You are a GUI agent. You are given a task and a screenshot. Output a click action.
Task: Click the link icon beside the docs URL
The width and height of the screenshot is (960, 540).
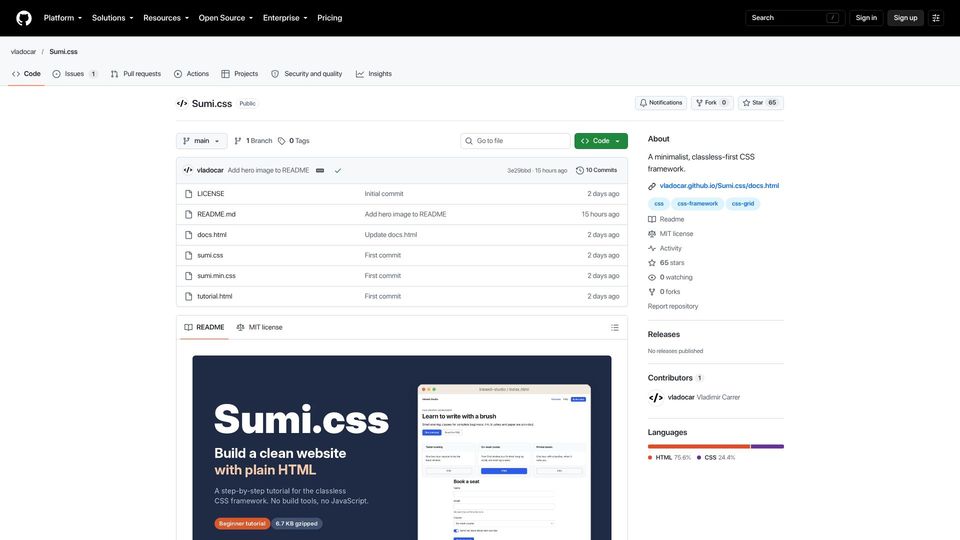[652, 186]
